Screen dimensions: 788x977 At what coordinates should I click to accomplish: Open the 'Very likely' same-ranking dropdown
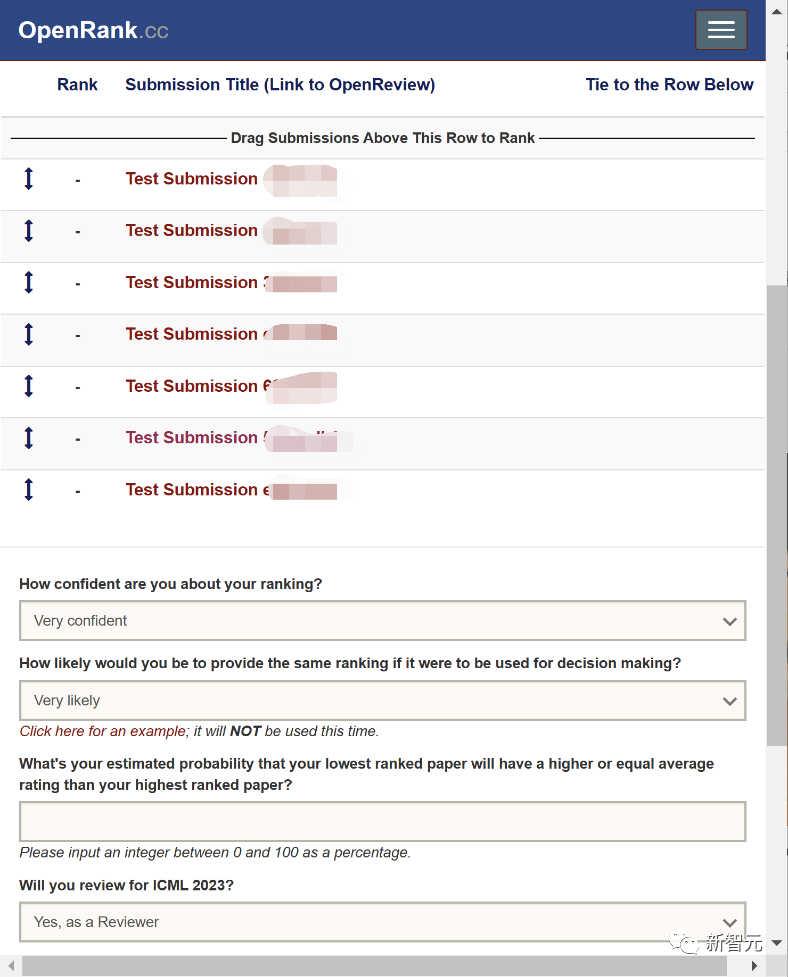pos(382,701)
